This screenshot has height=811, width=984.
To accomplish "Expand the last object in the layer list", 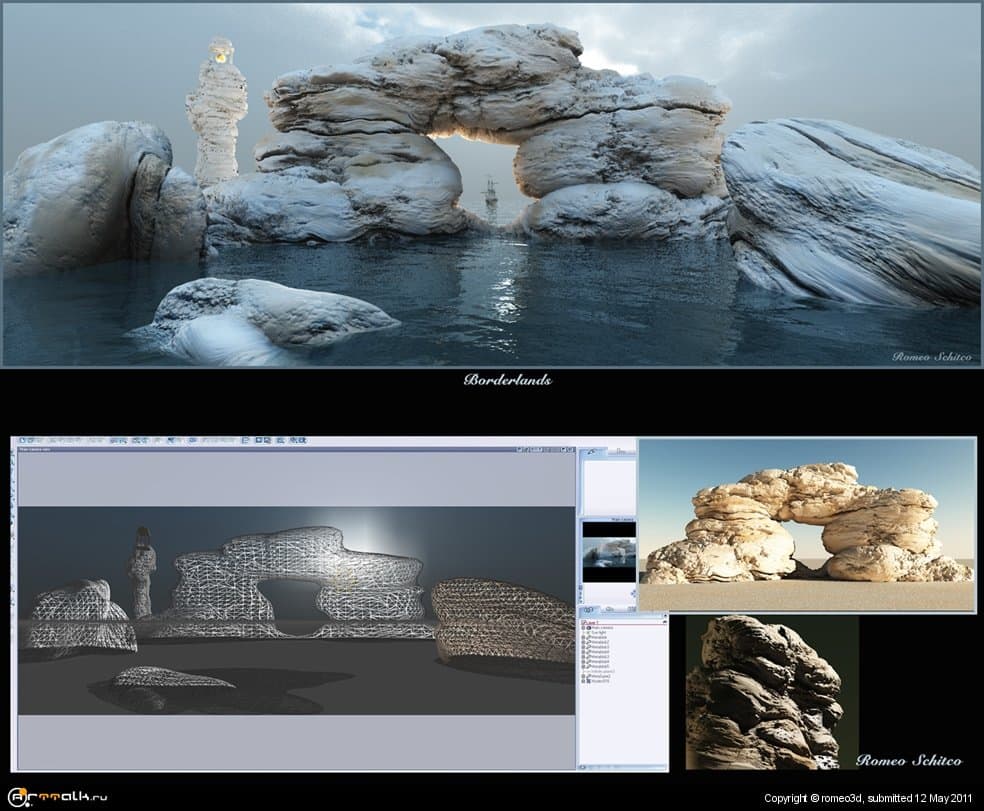I will click(x=584, y=683).
